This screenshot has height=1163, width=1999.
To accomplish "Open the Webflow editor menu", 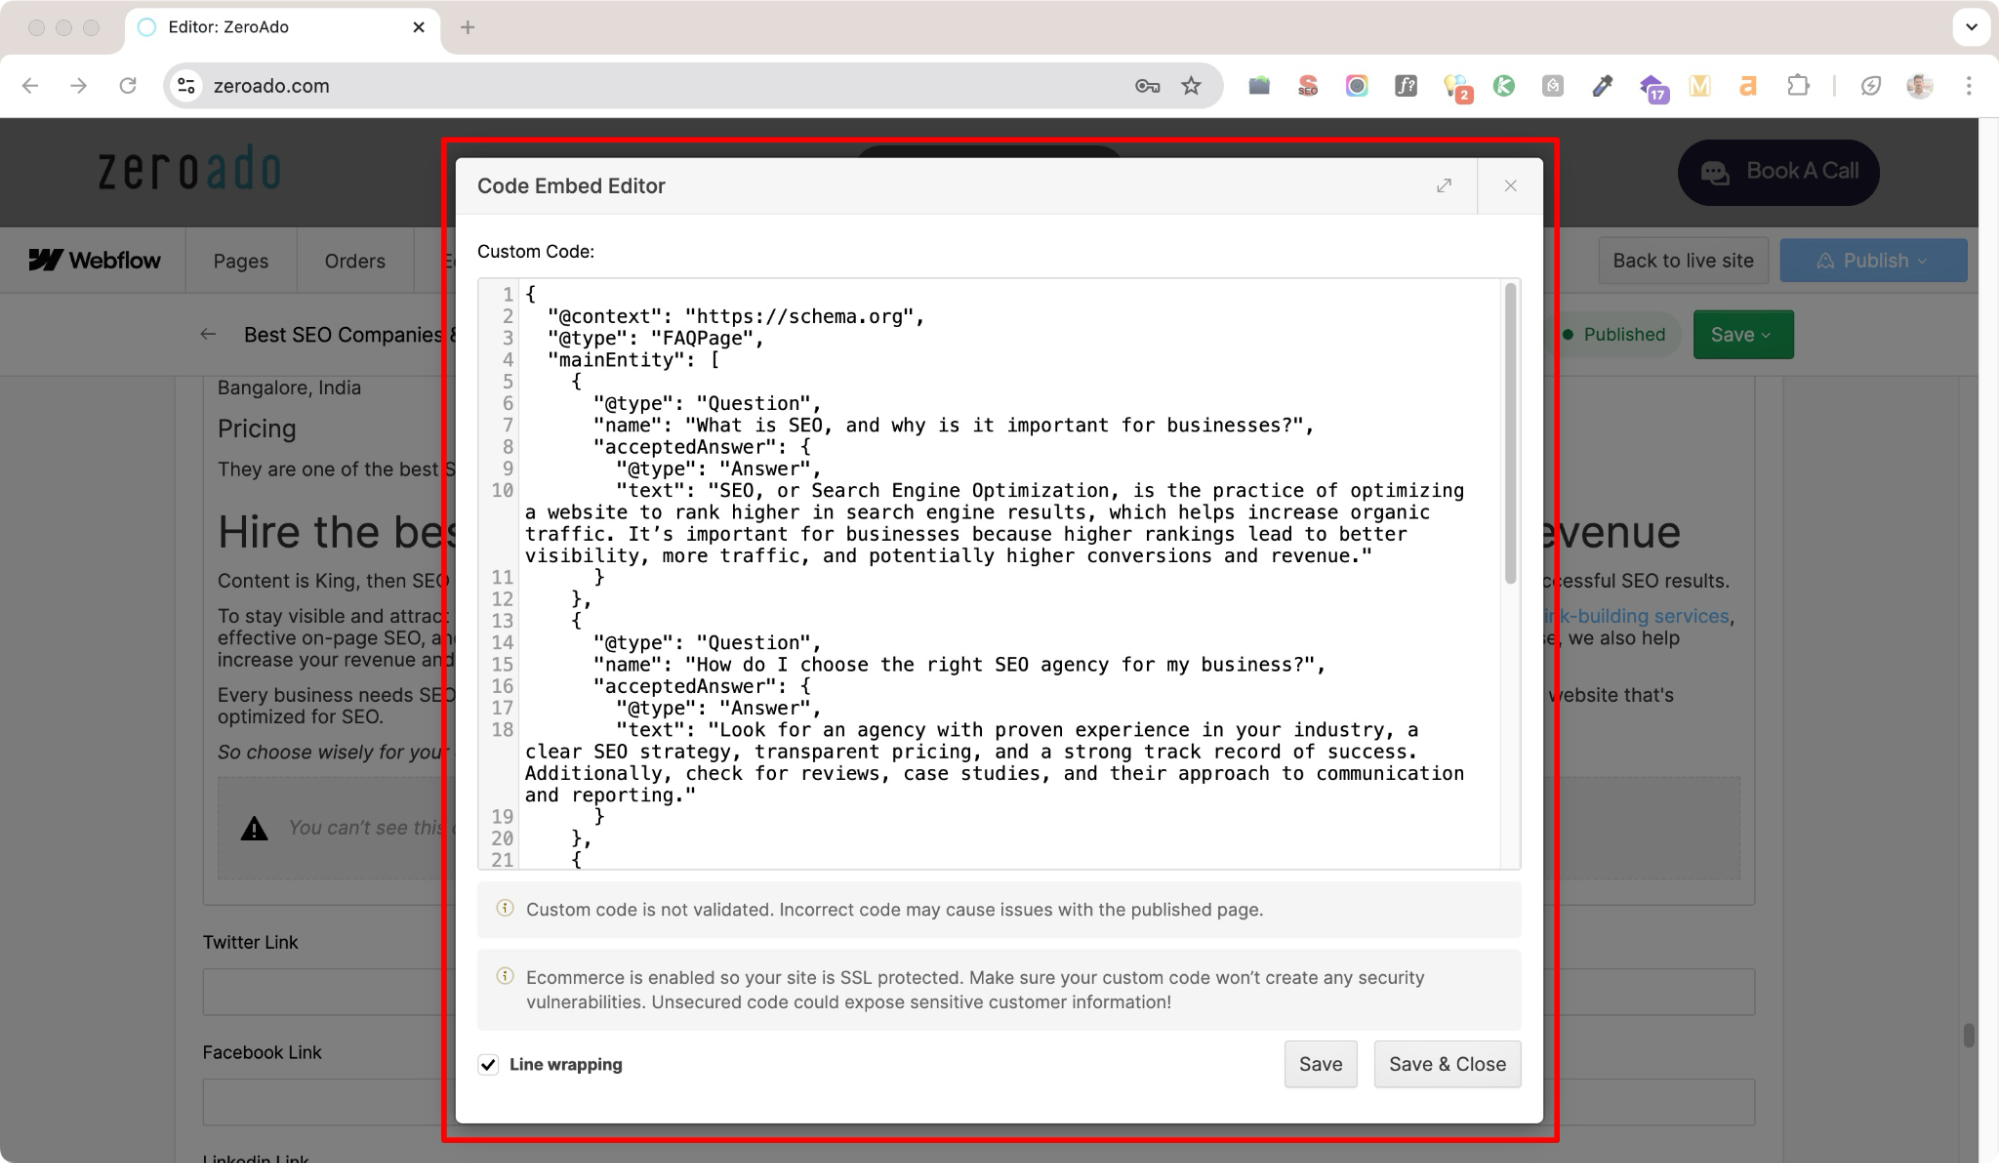I will click(94, 260).
